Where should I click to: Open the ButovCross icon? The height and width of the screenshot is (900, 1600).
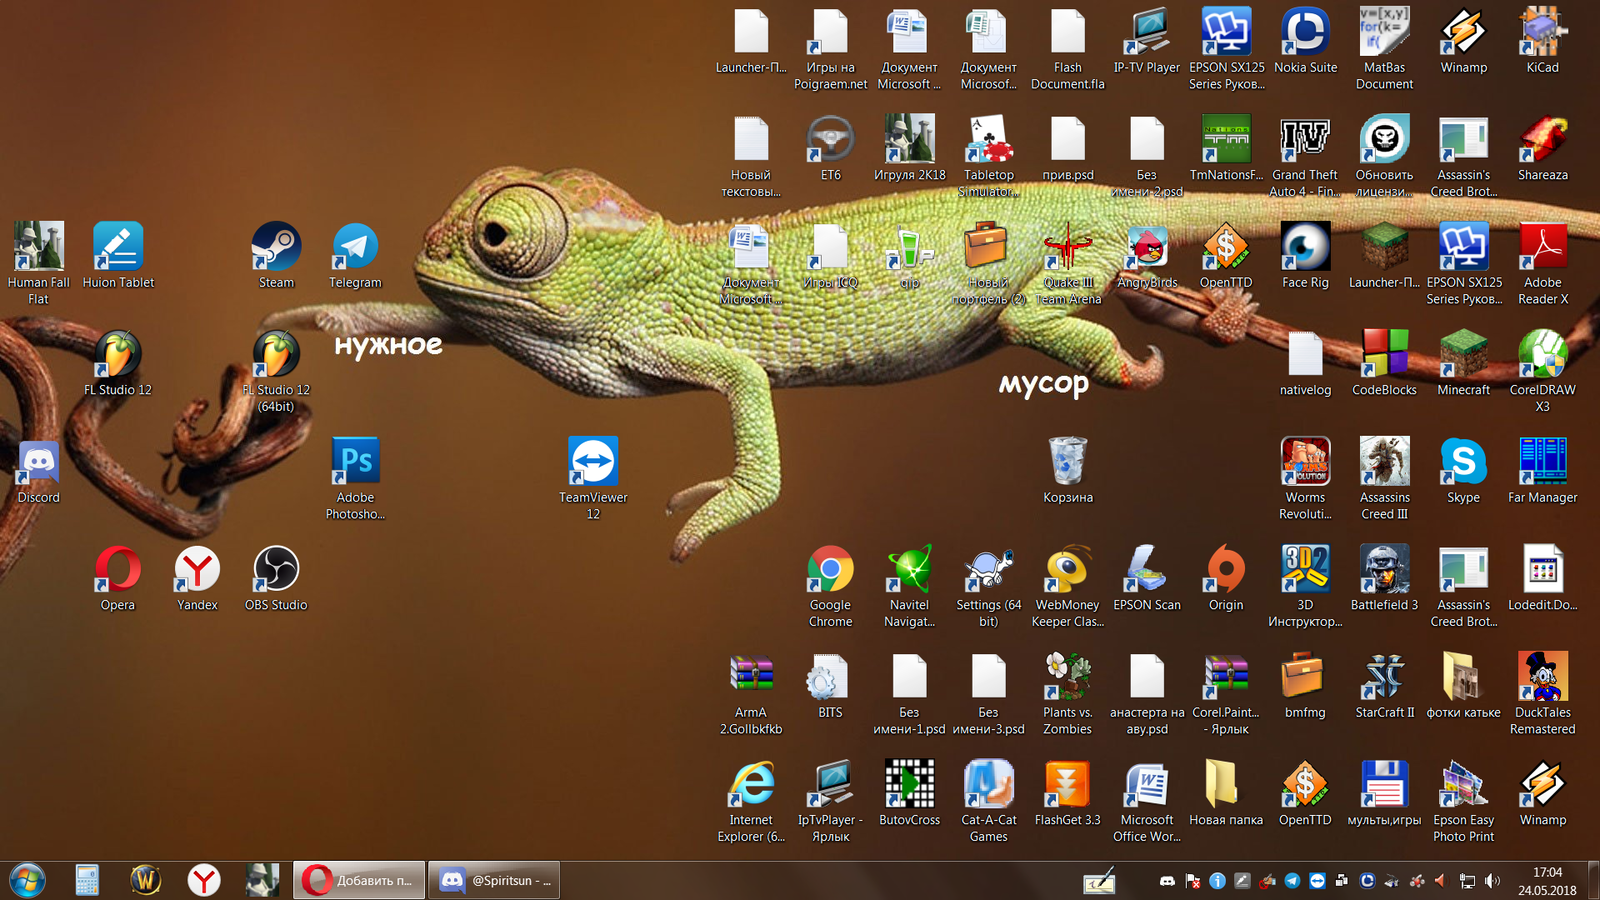tap(909, 793)
